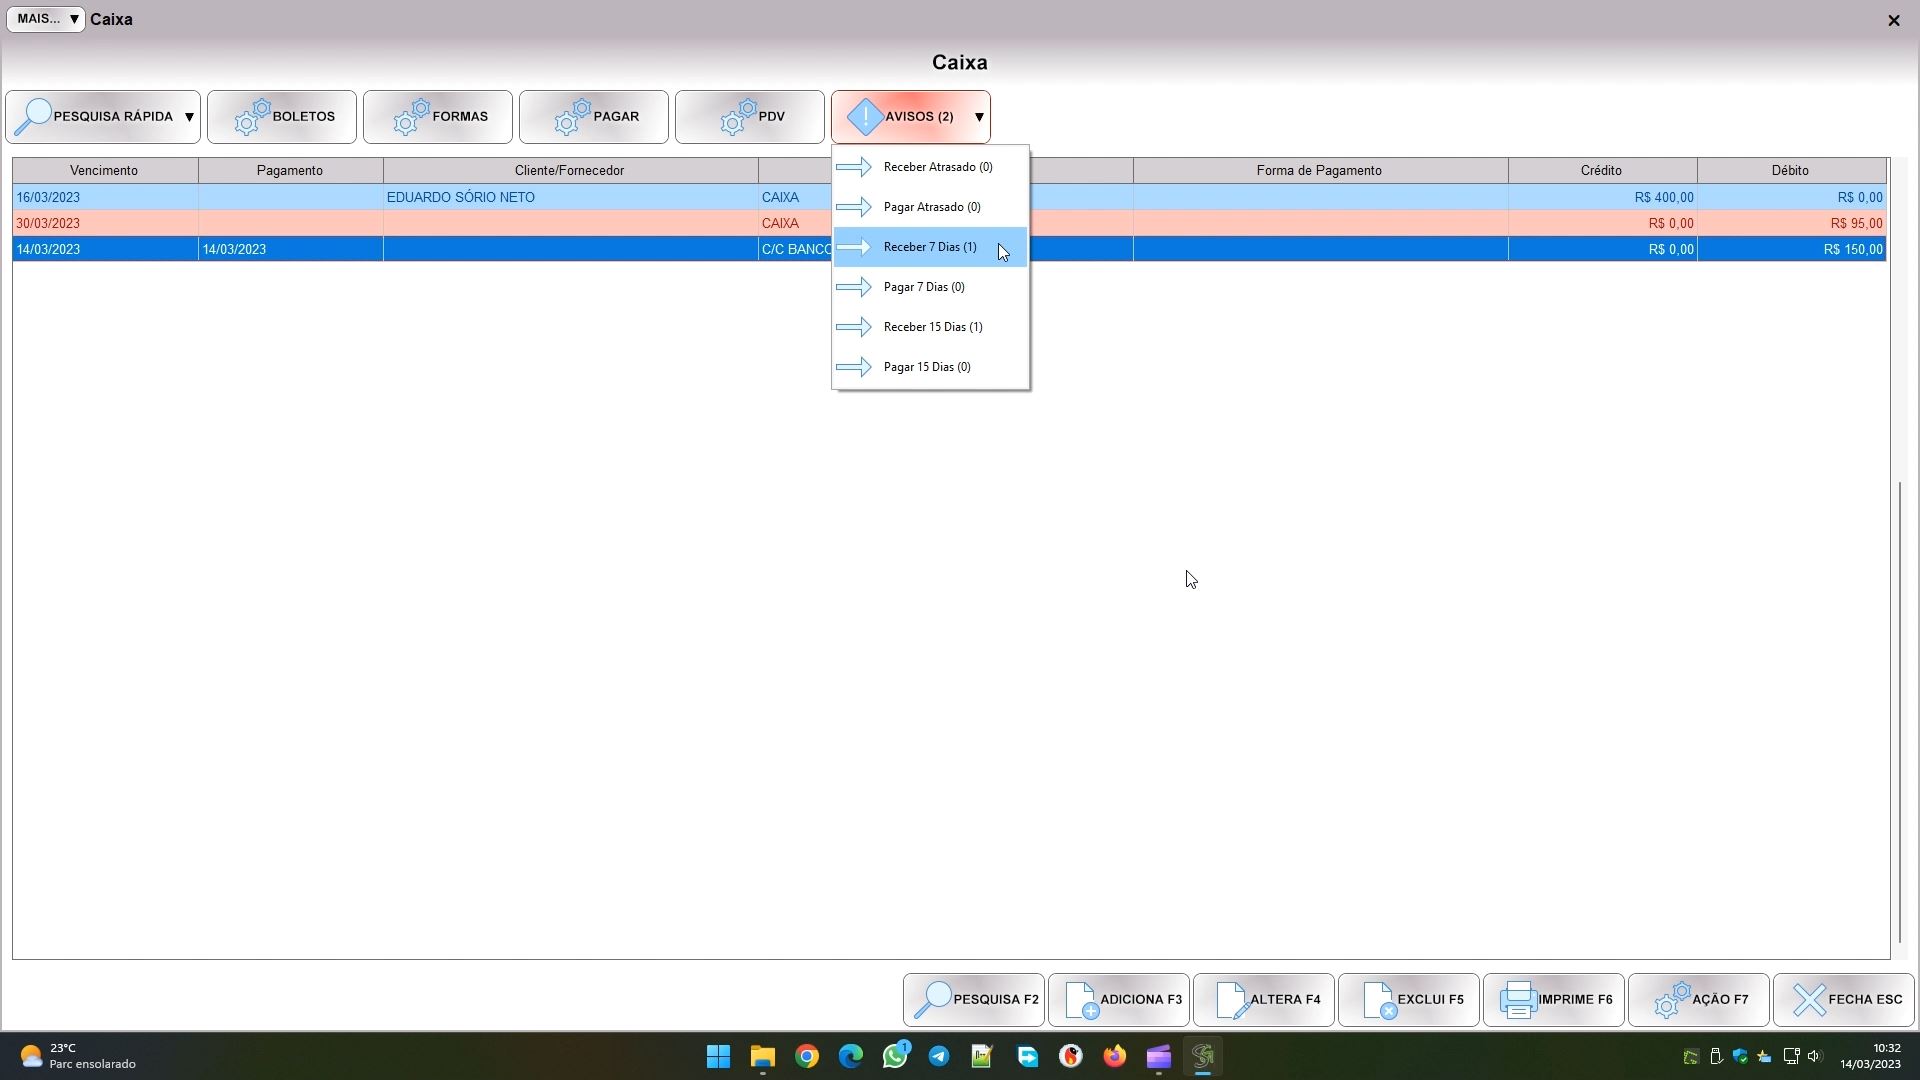This screenshot has width=1920, height=1080.
Task: Select Receber 15 Dias menu item
Action: click(932, 327)
